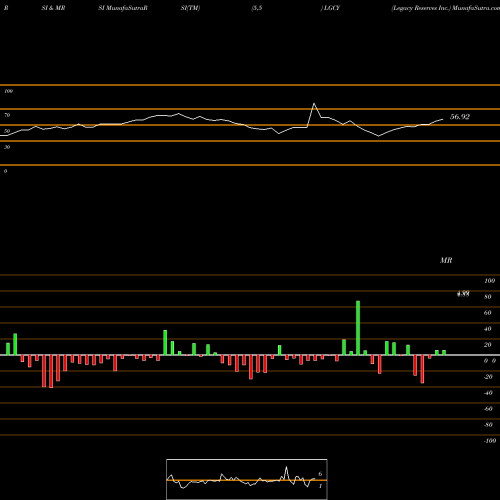Click the 30 level label on the RSI axis
Viewport: 500px width, 500px height.
point(7,147)
